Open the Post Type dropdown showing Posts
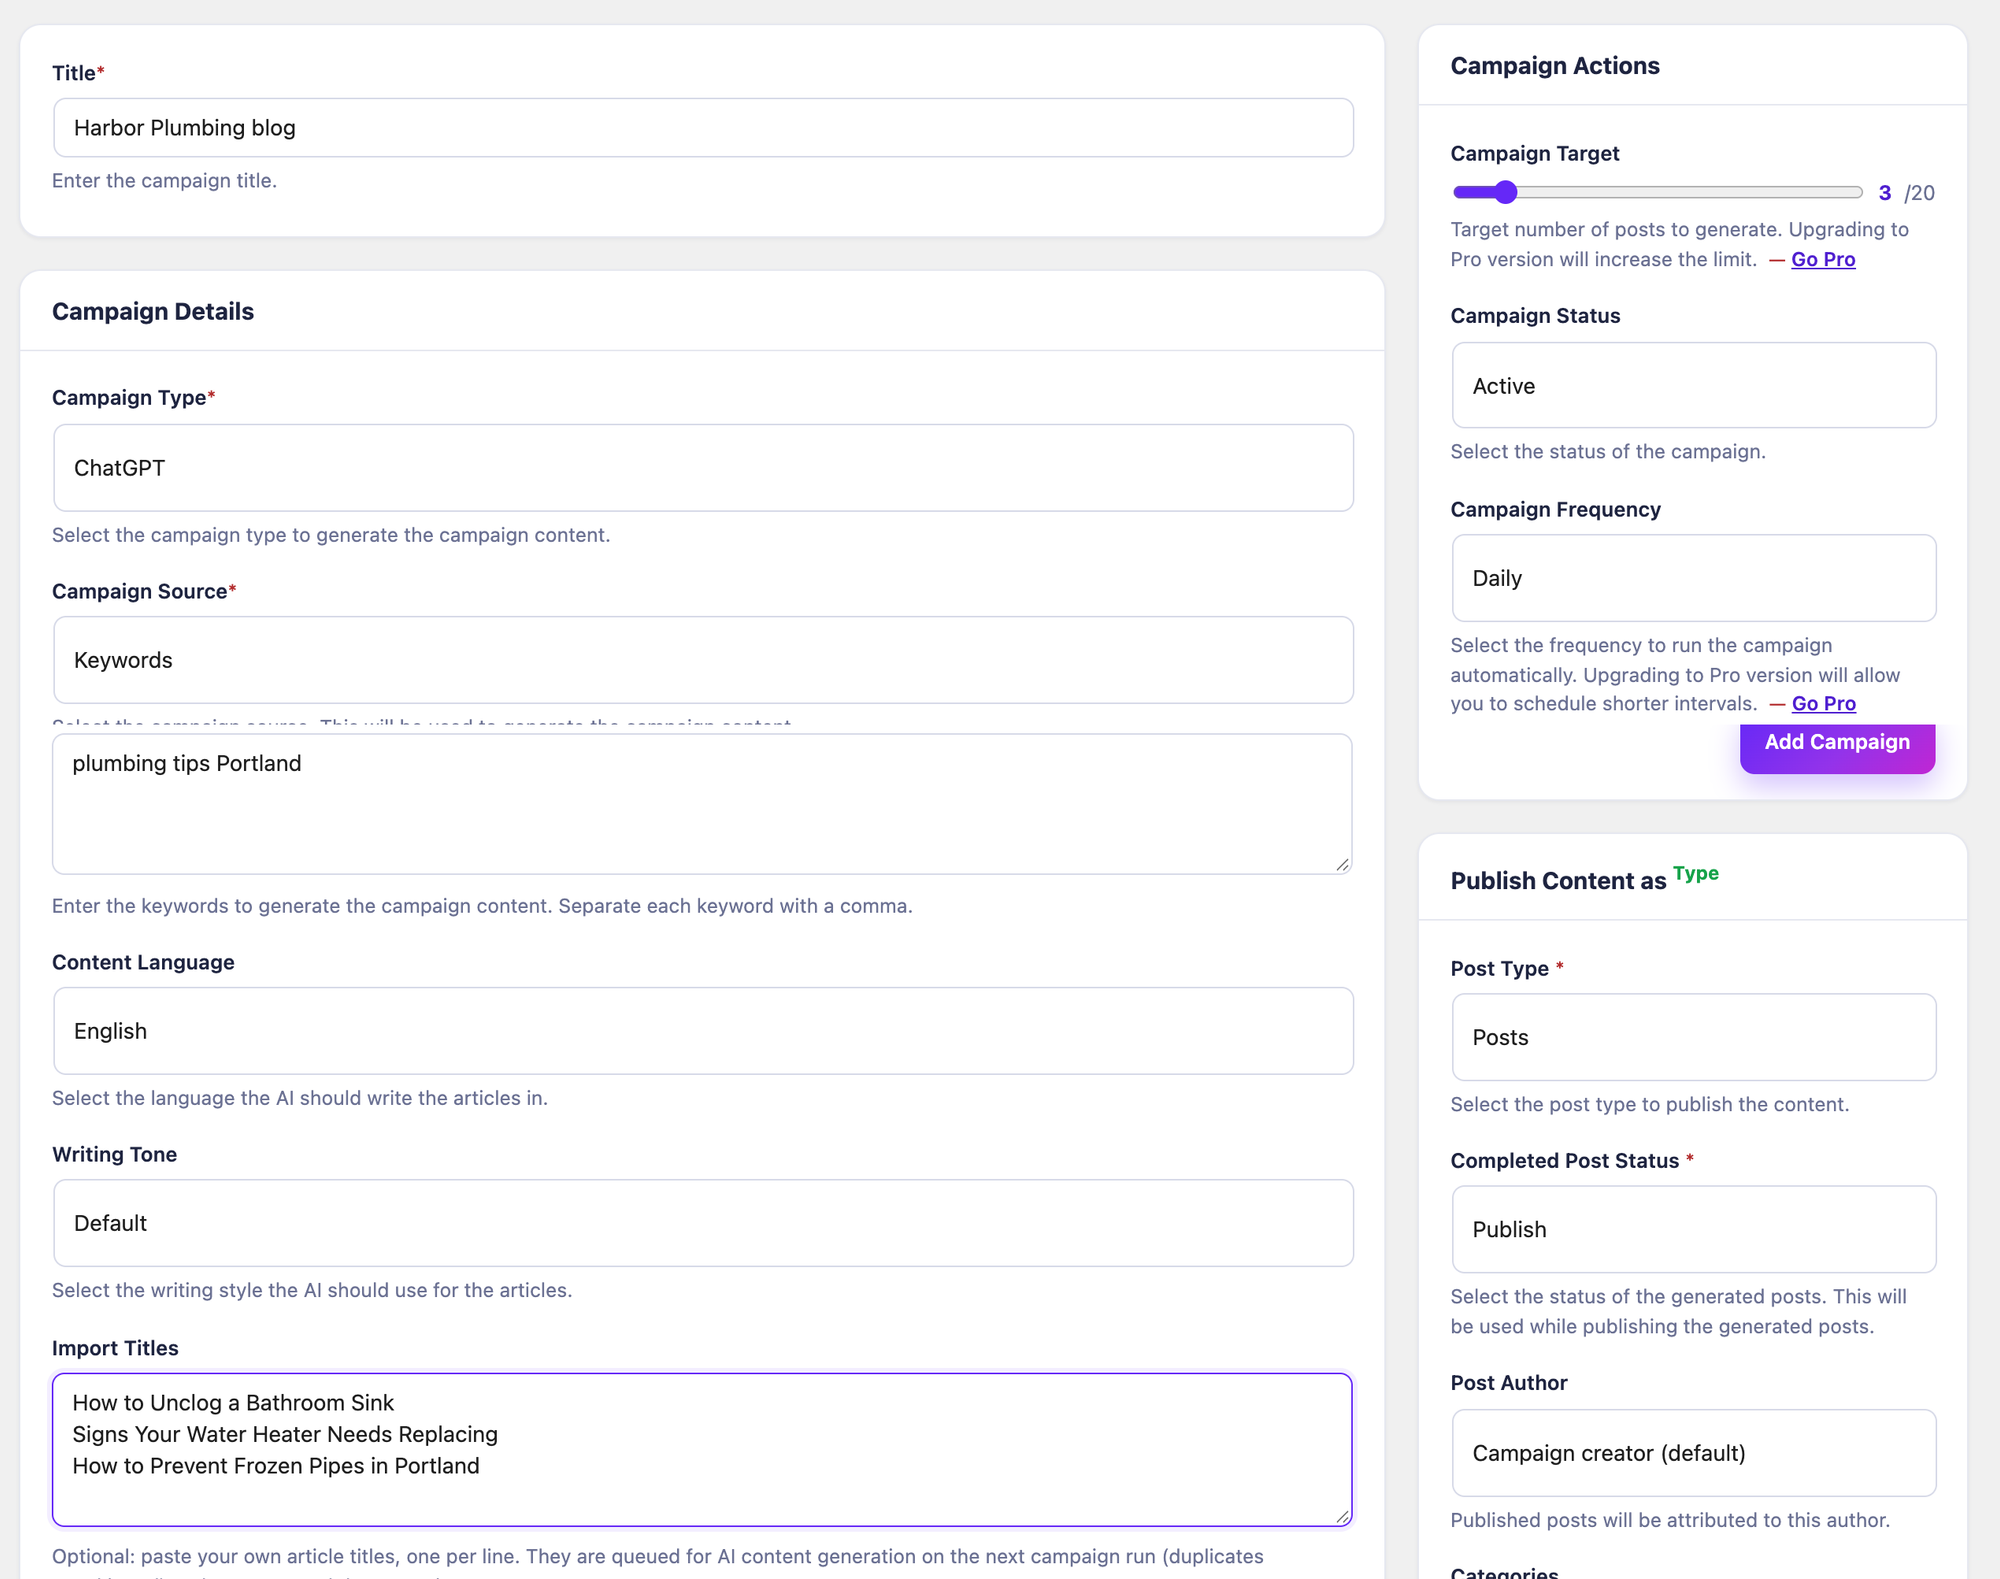Image resolution: width=2000 pixels, height=1579 pixels. point(1694,1037)
